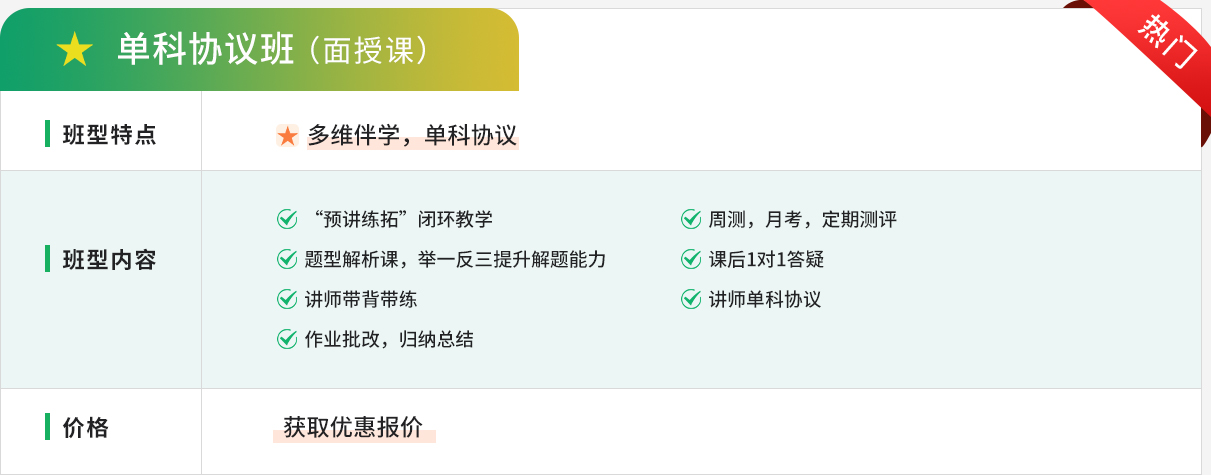Image resolution: width=1211 pixels, height=475 pixels.
Task: Click the highlighted text 多维伴学，单科协议
Action: point(412,136)
